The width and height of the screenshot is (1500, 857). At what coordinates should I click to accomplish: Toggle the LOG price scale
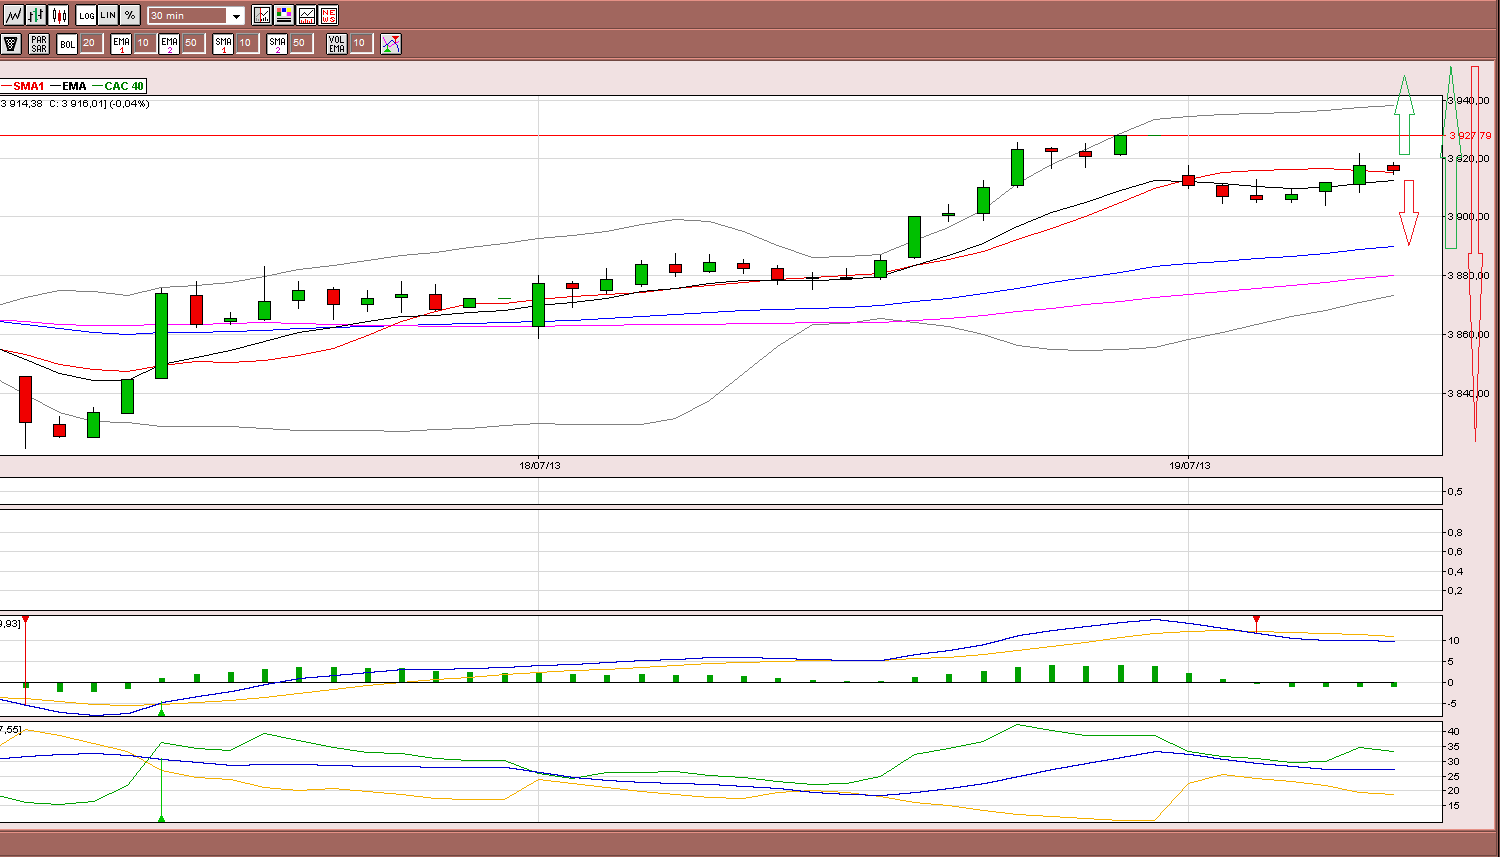(86, 15)
